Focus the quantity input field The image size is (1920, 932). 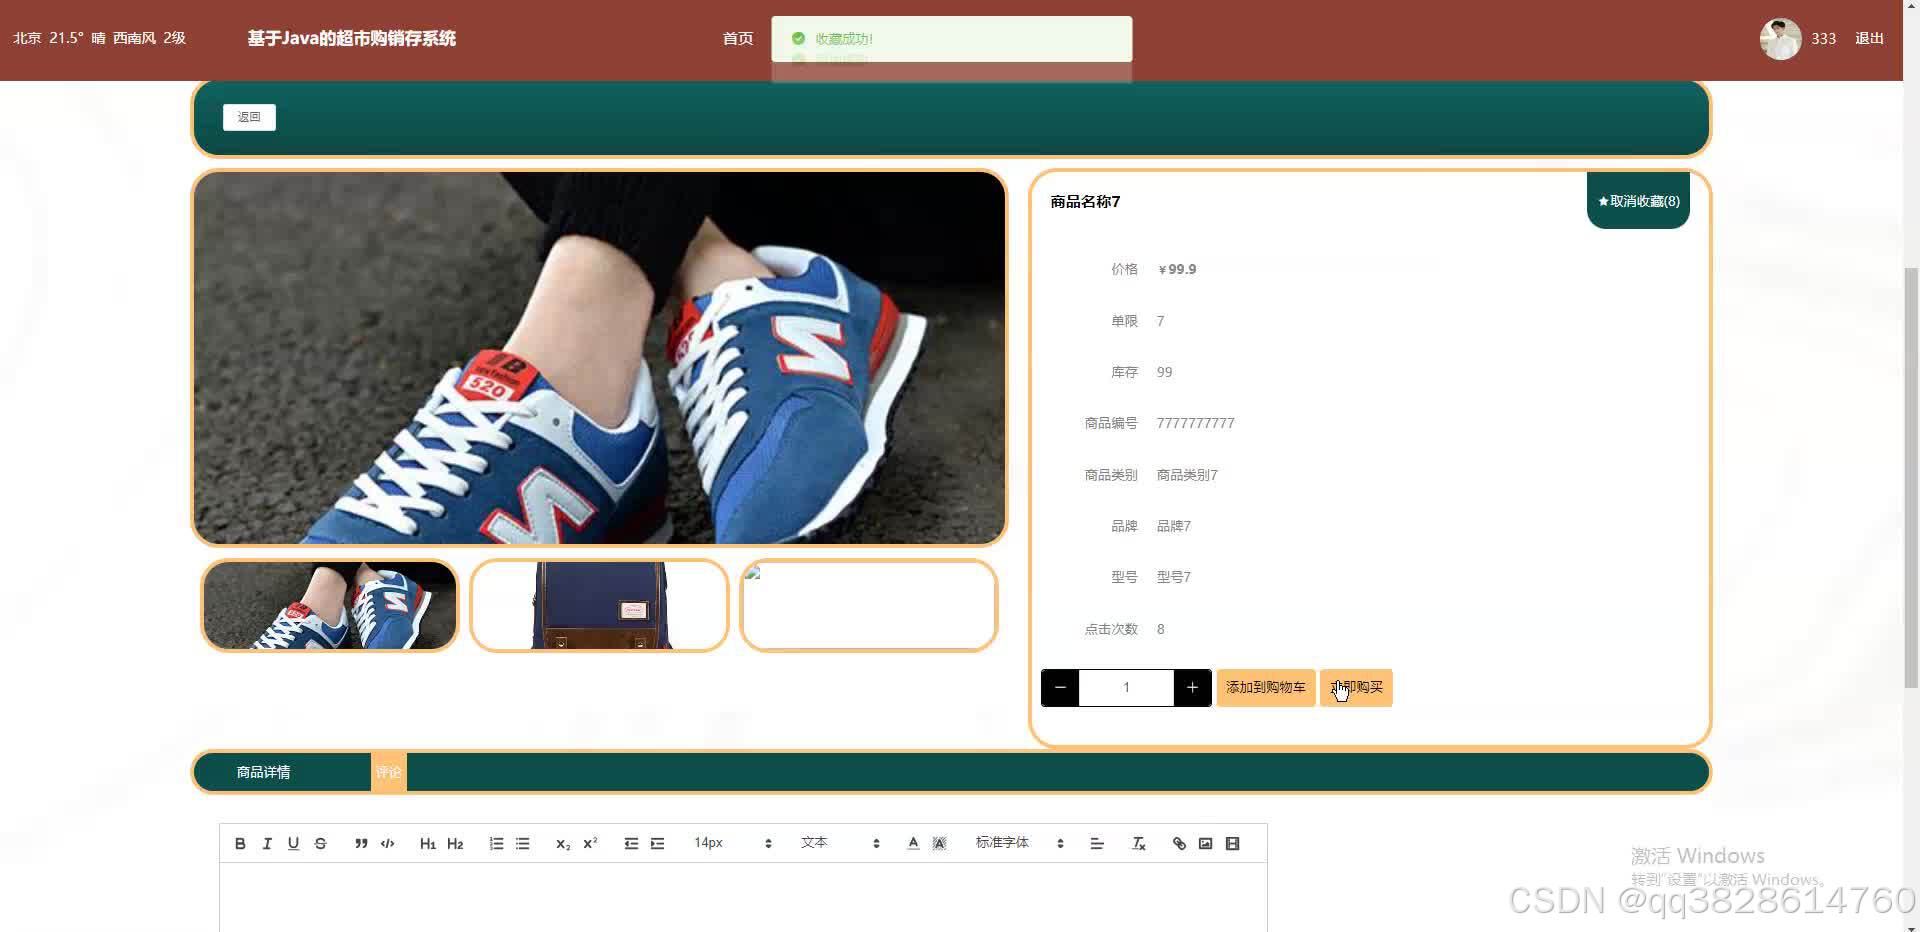1126,688
